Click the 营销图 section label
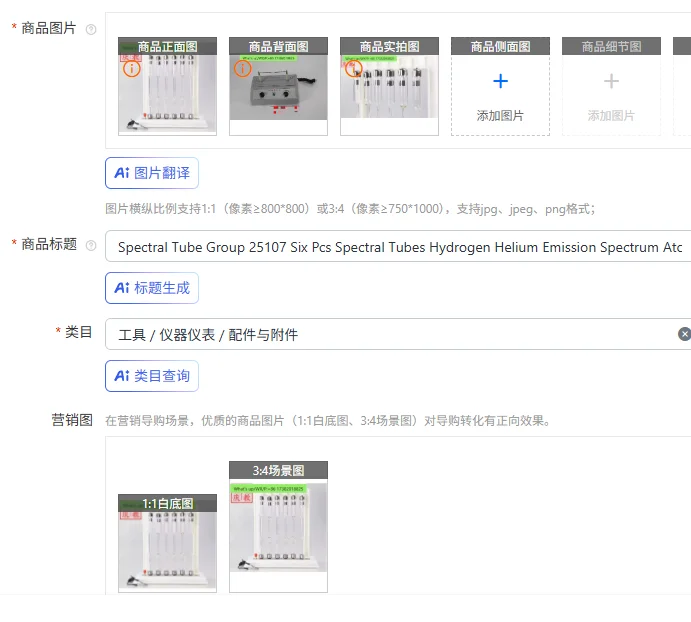 pos(72,420)
